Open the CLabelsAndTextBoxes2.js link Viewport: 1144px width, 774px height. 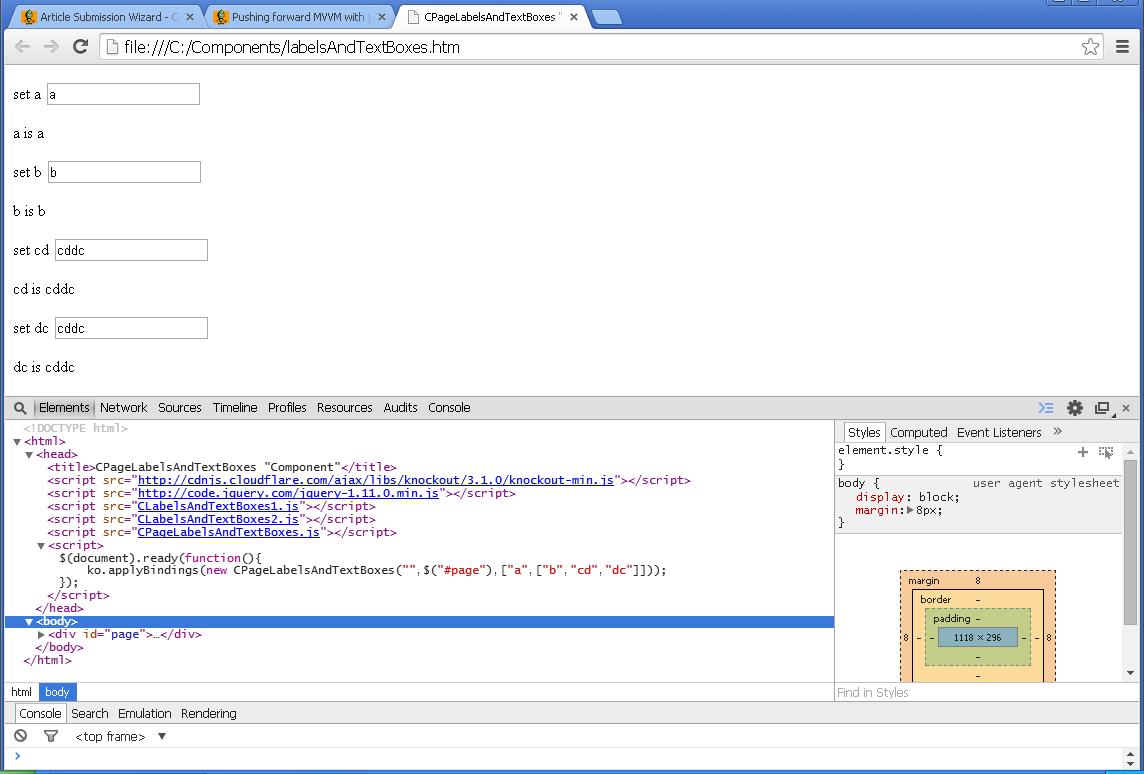pyautogui.click(x=218, y=519)
